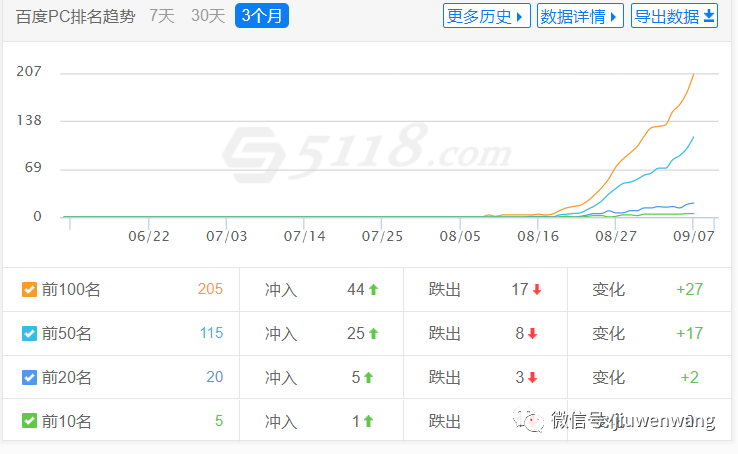Click the green up arrow beside 25
Viewport: 738px width, 454px height.
(374, 334)
